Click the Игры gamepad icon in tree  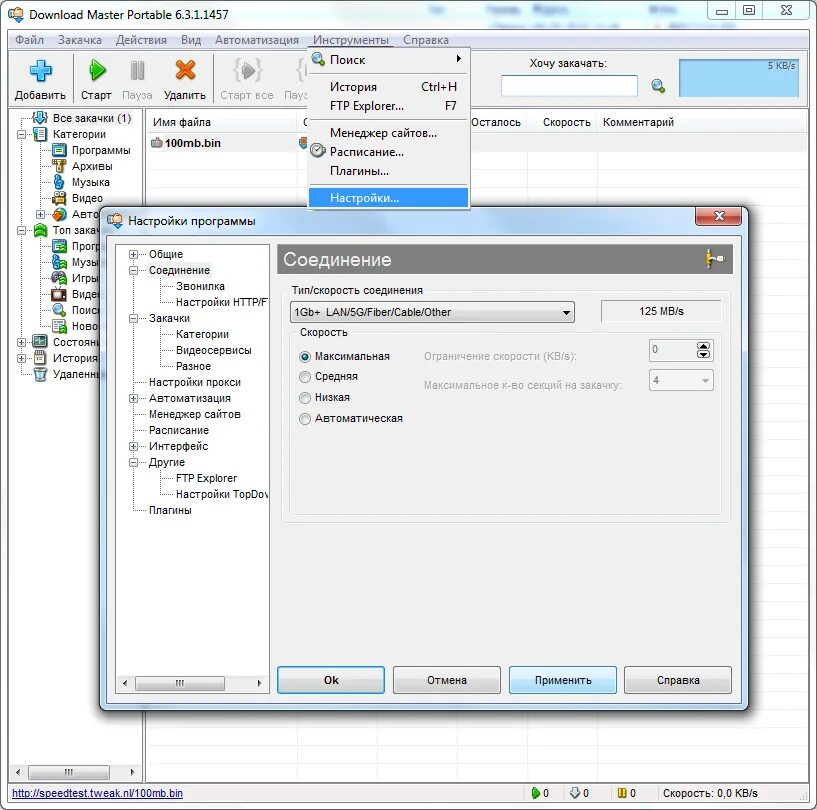pos(58,278)
